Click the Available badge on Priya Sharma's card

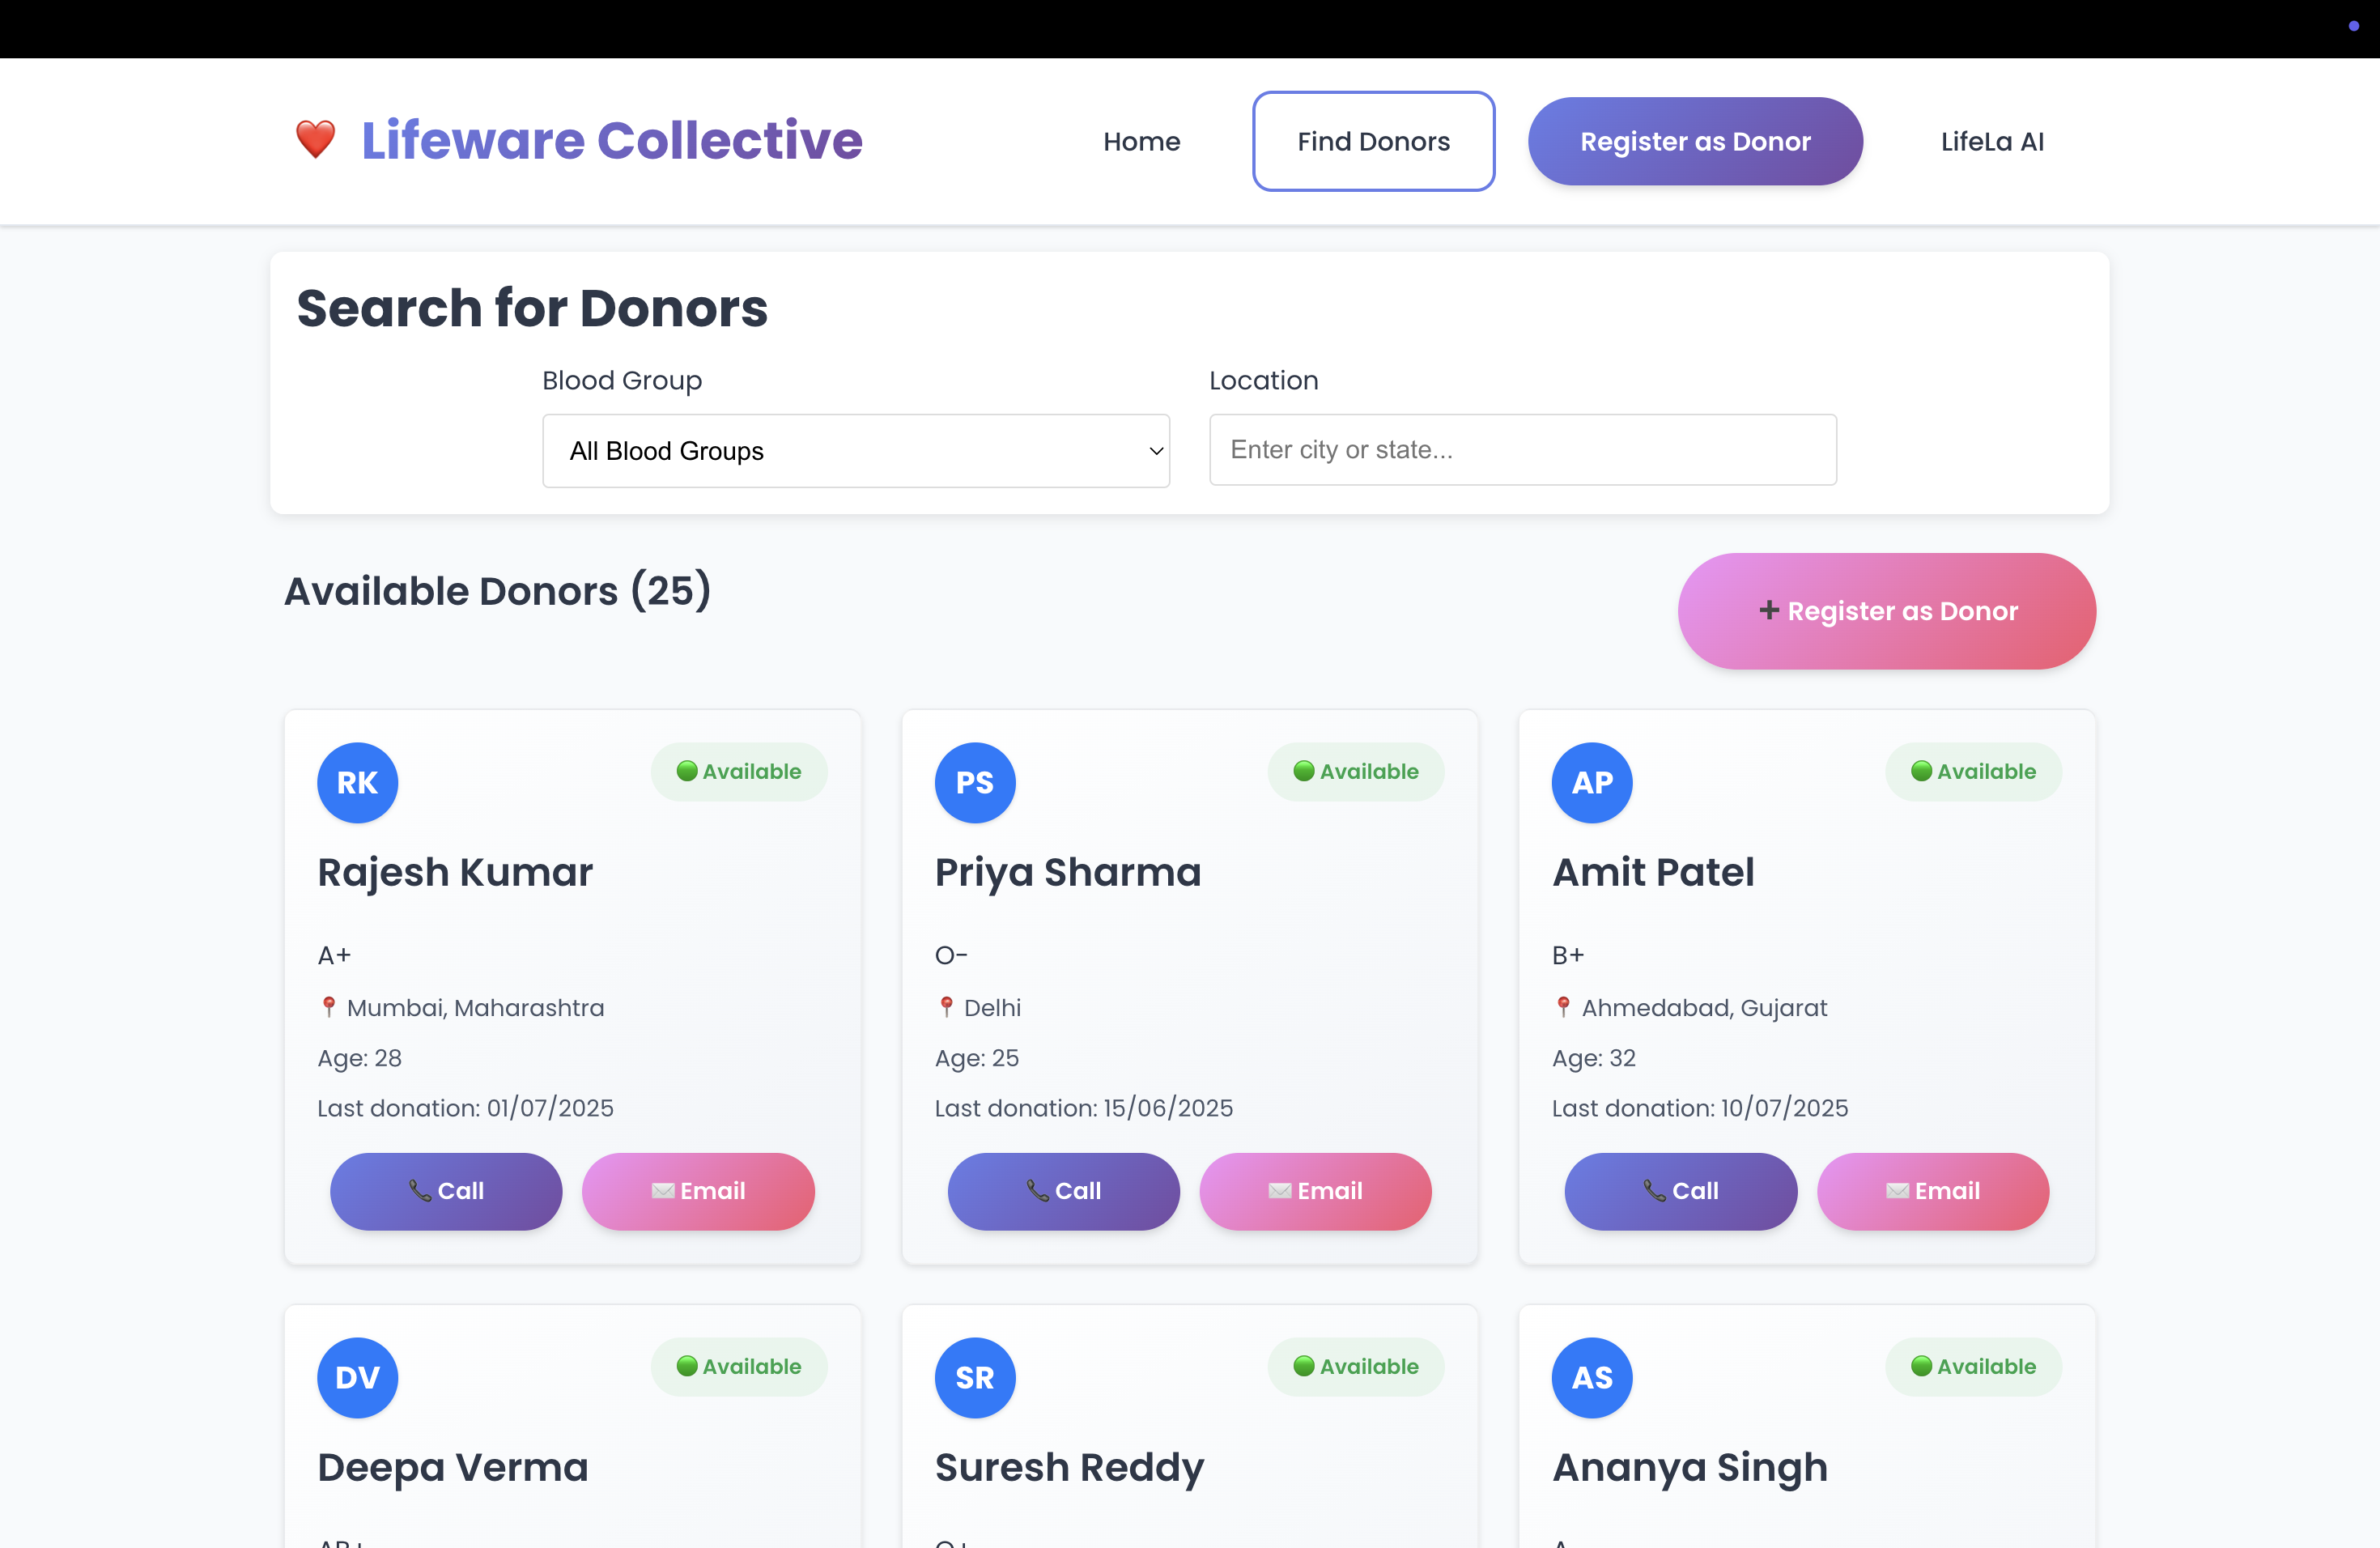coord(1356,771)
